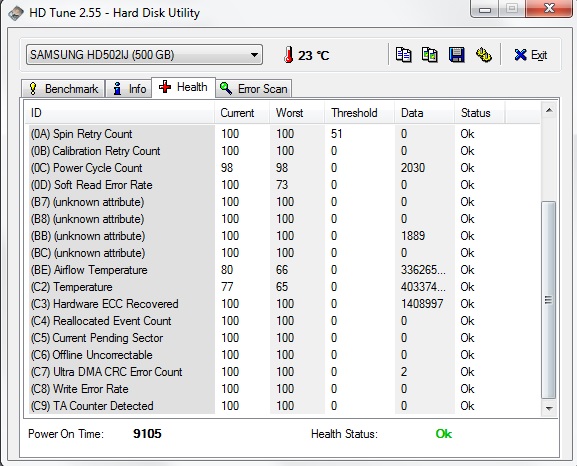
Task: Click the Worst column header
Action: 297,113
